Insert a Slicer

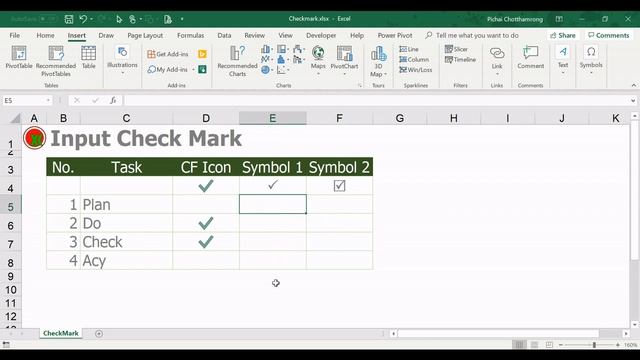click(456, 49)
